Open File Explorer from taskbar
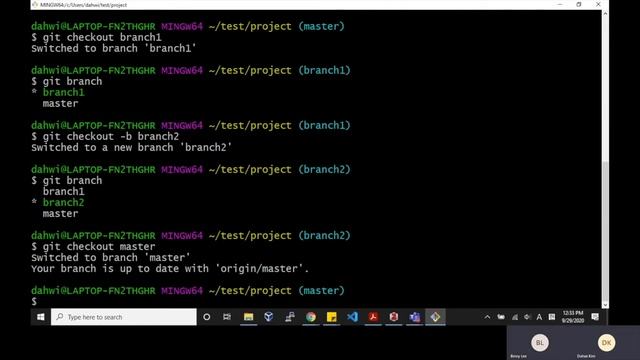 248,317
